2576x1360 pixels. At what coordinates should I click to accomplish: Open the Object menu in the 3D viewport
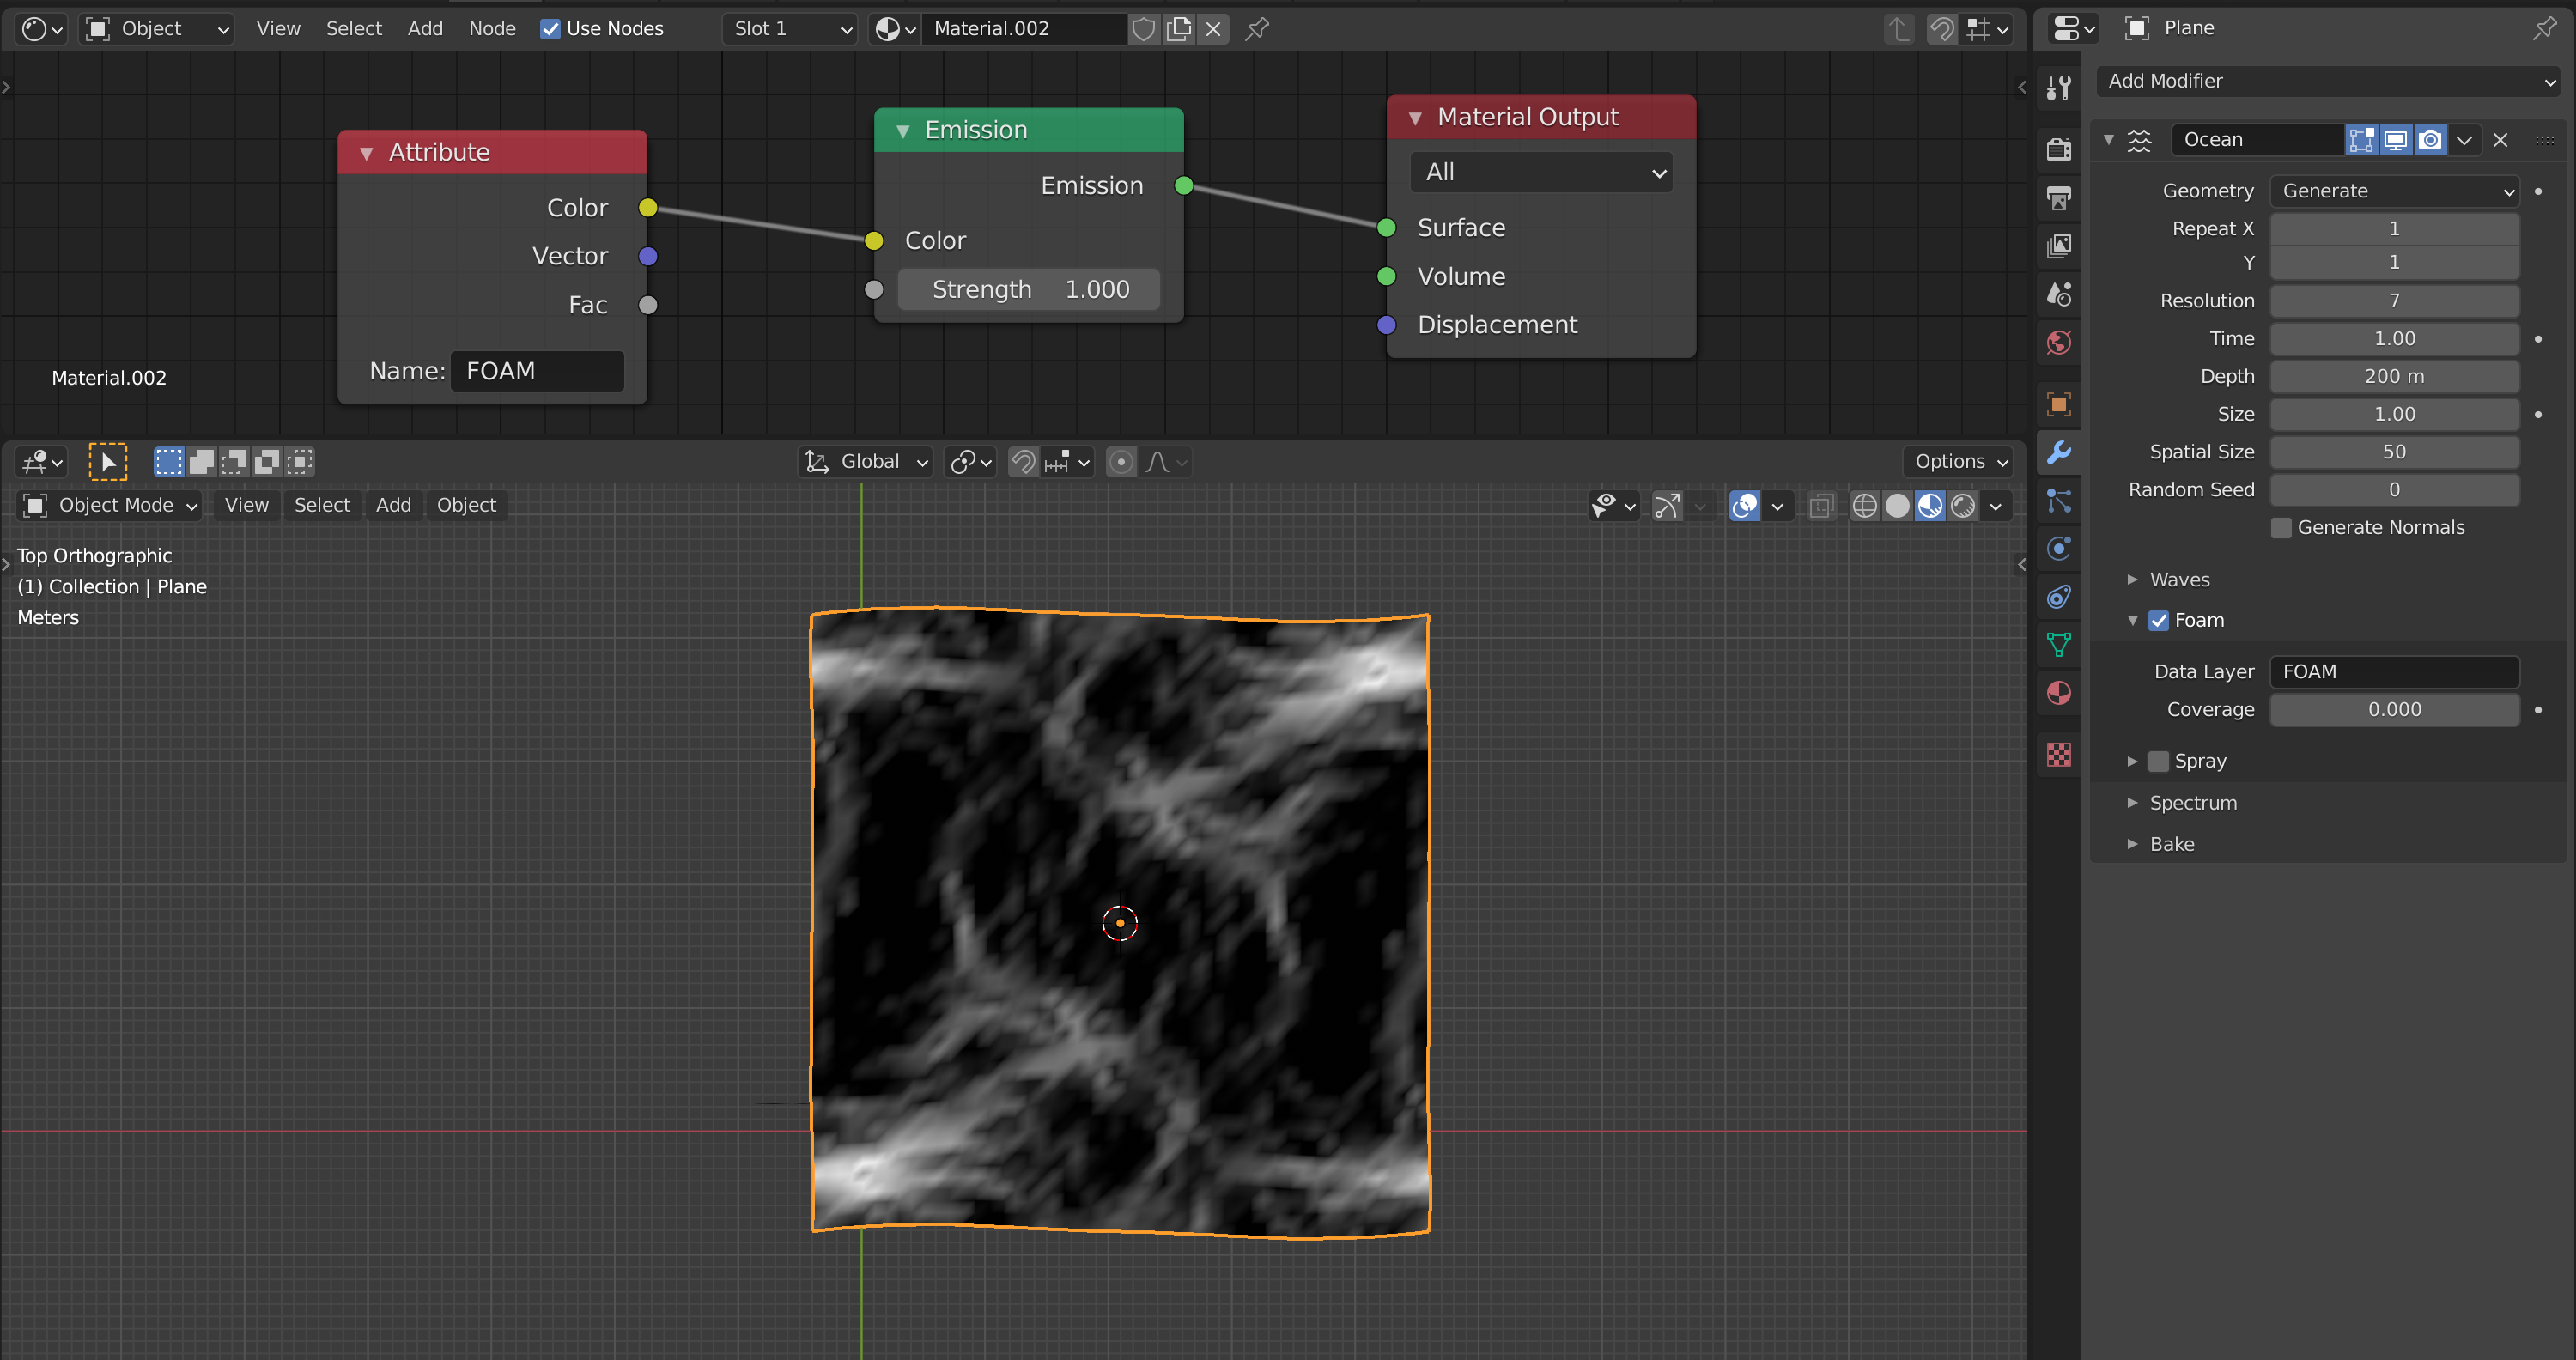click(x=466, y=505)
